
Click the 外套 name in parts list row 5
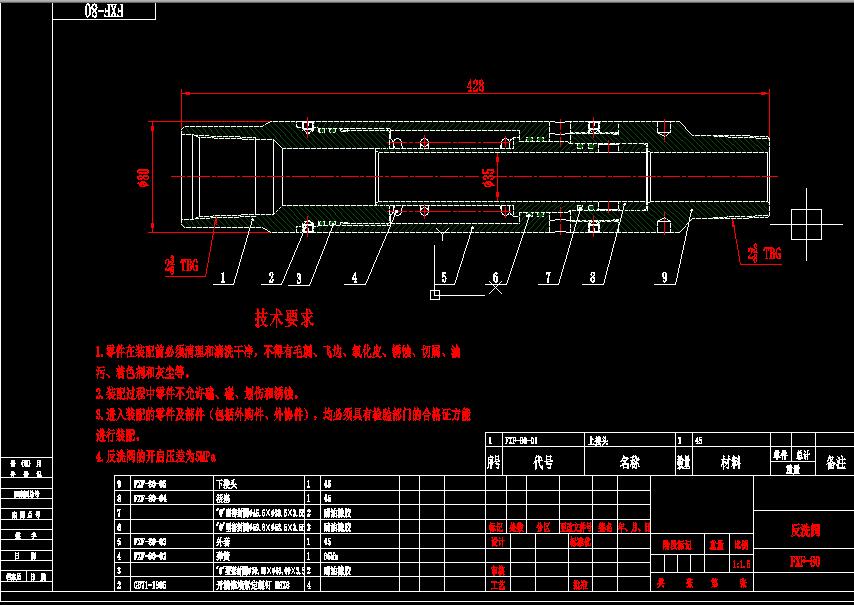point(223,542)
